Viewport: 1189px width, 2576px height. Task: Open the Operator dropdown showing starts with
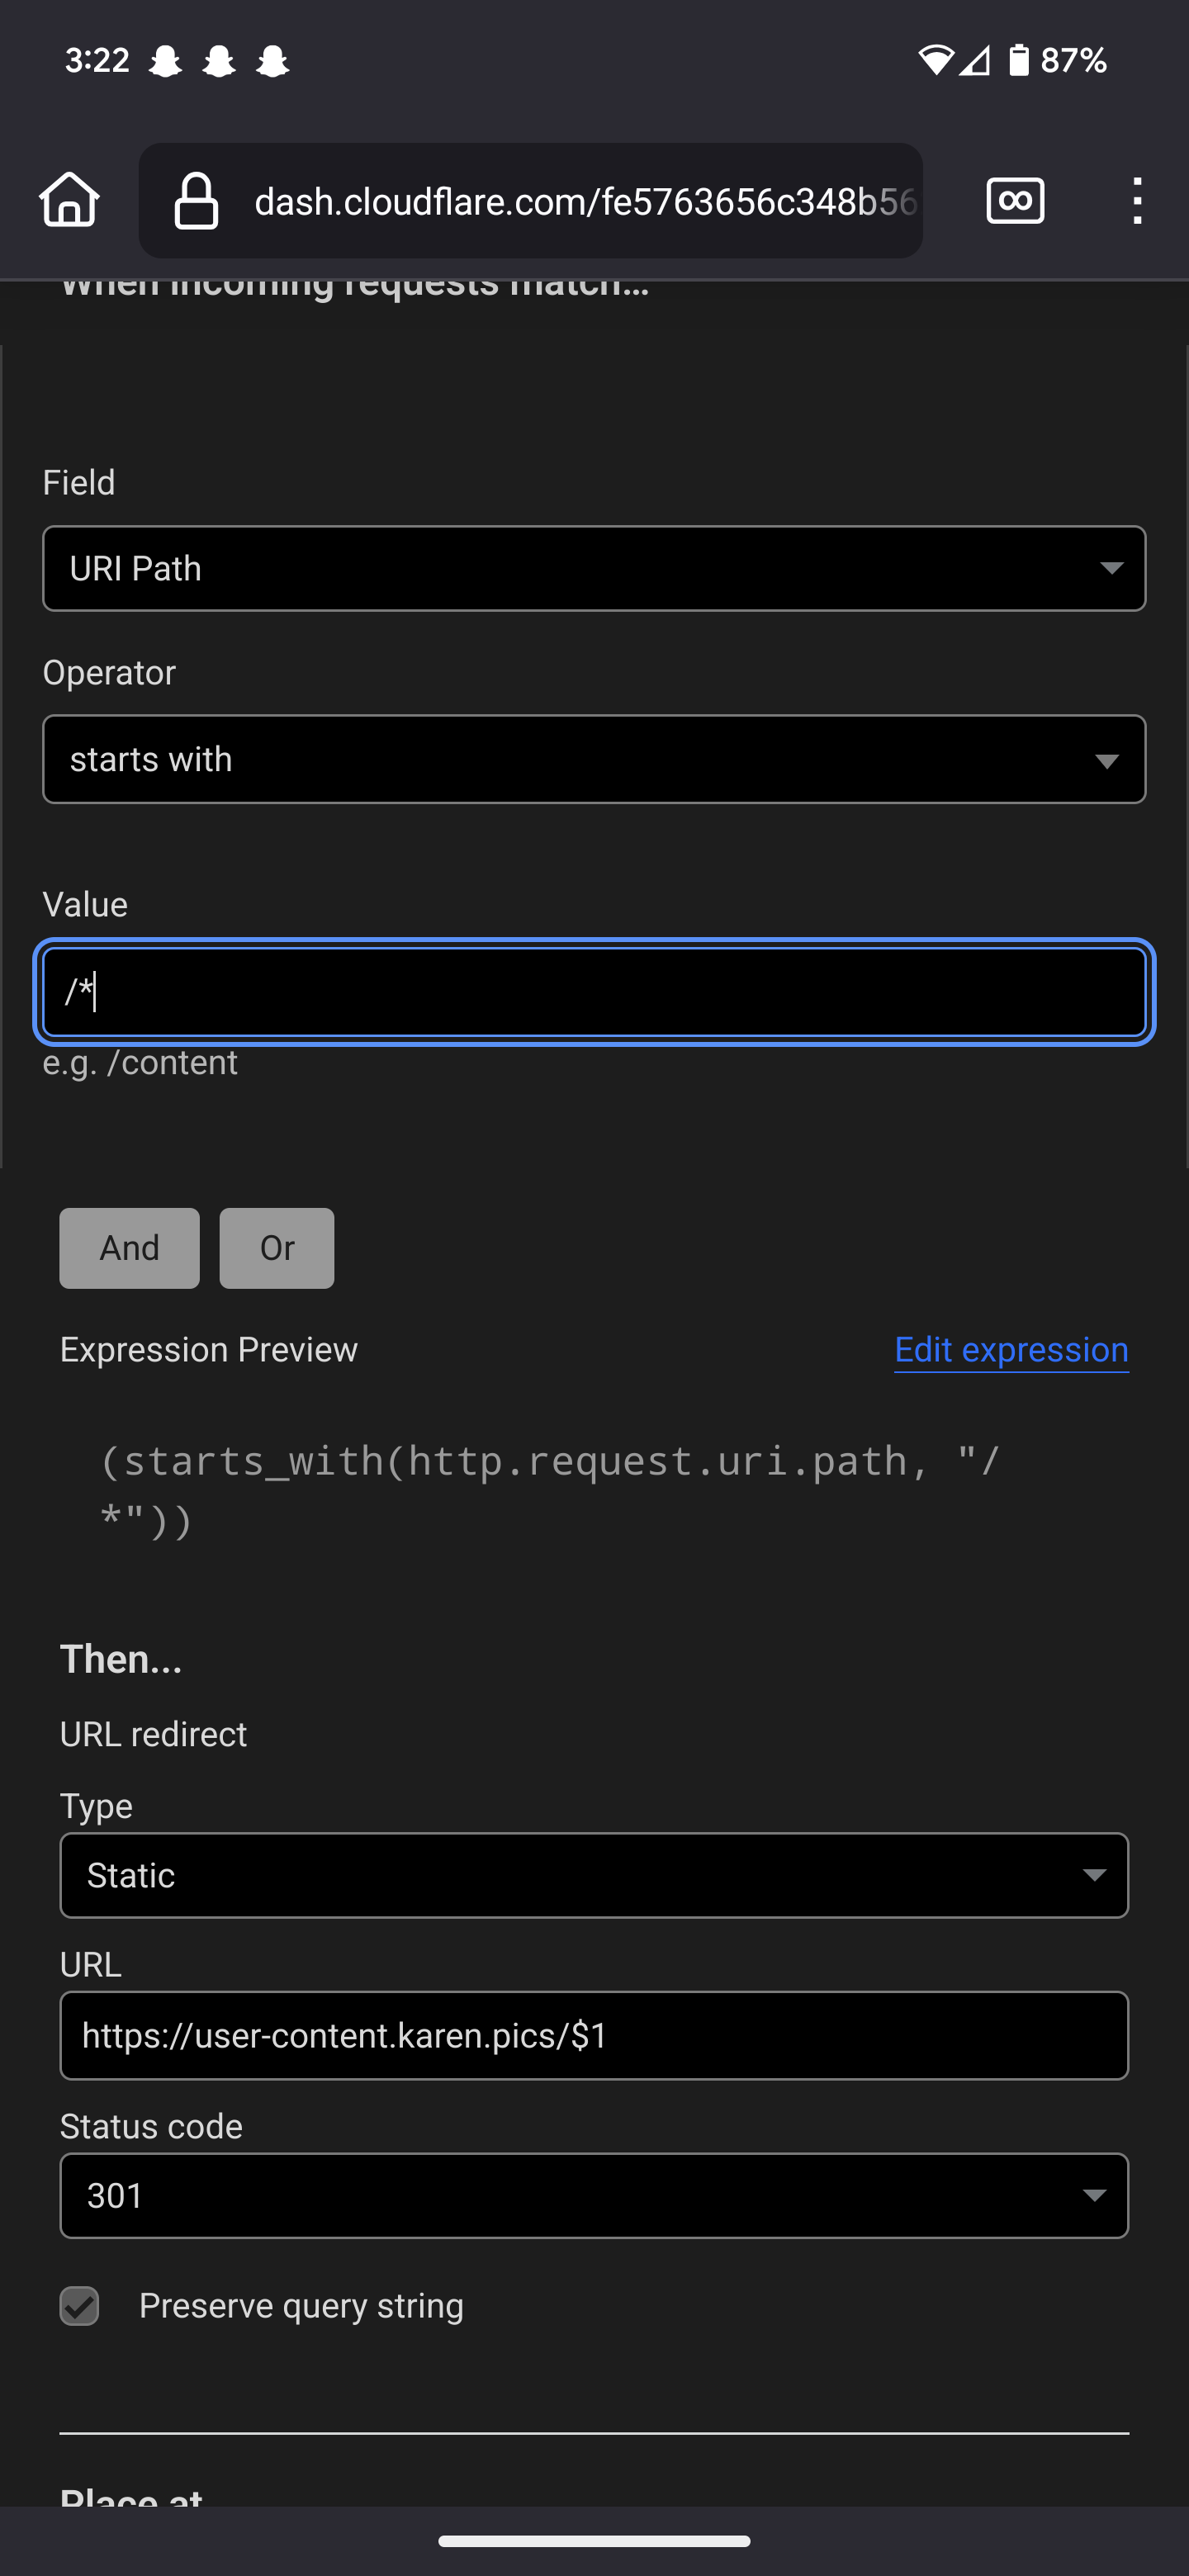594,759
